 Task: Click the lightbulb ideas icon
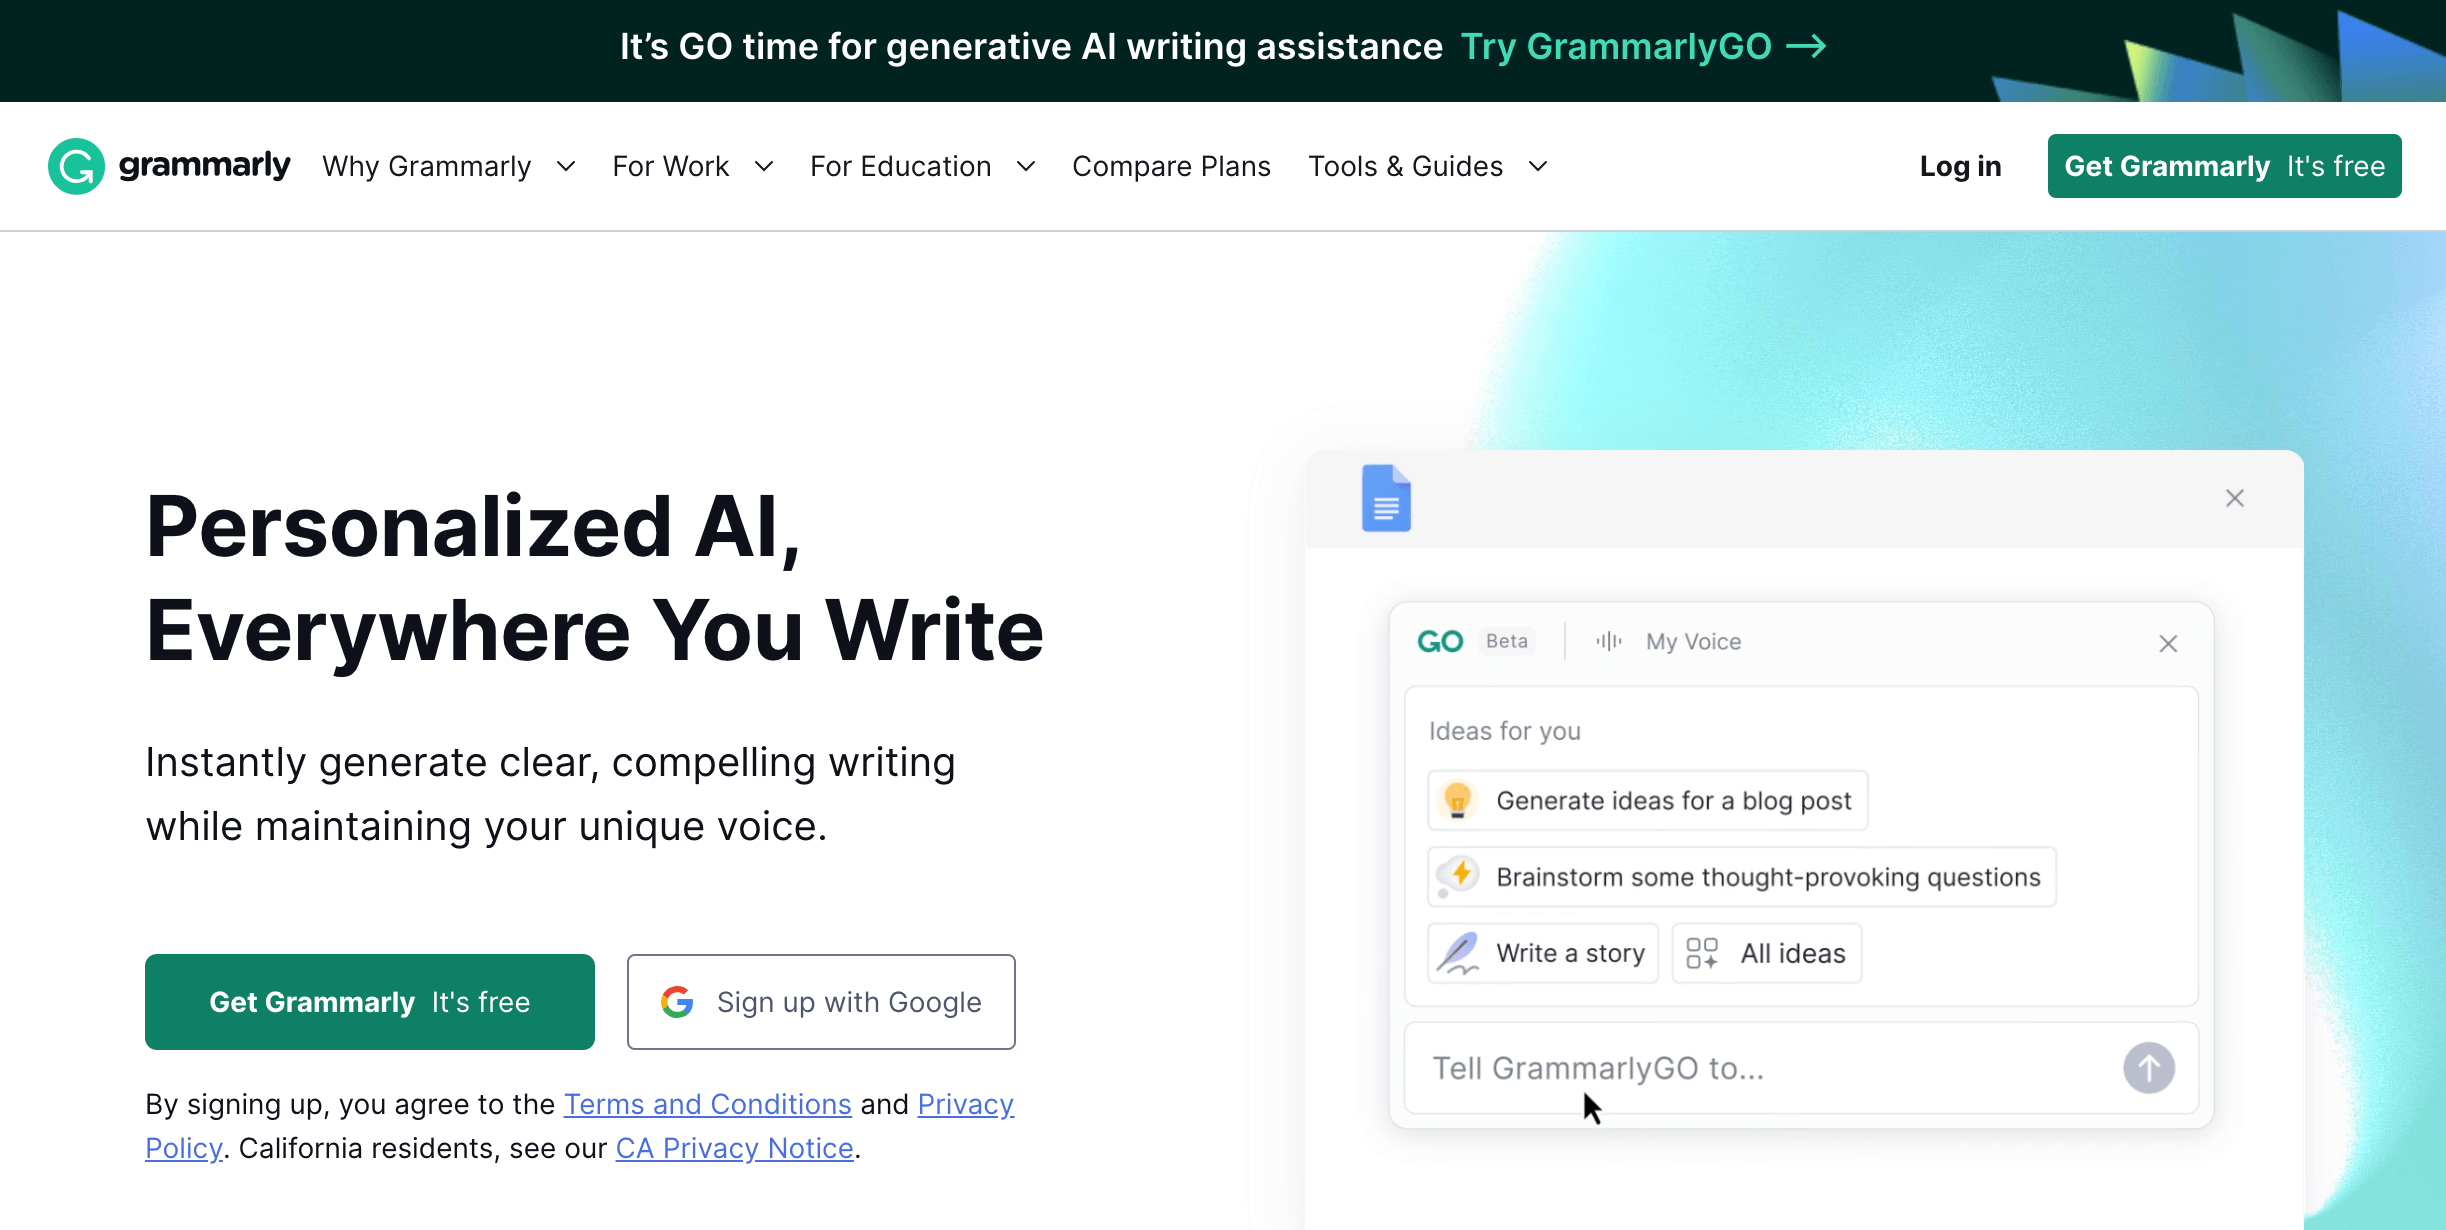[x=1457, y=800]
